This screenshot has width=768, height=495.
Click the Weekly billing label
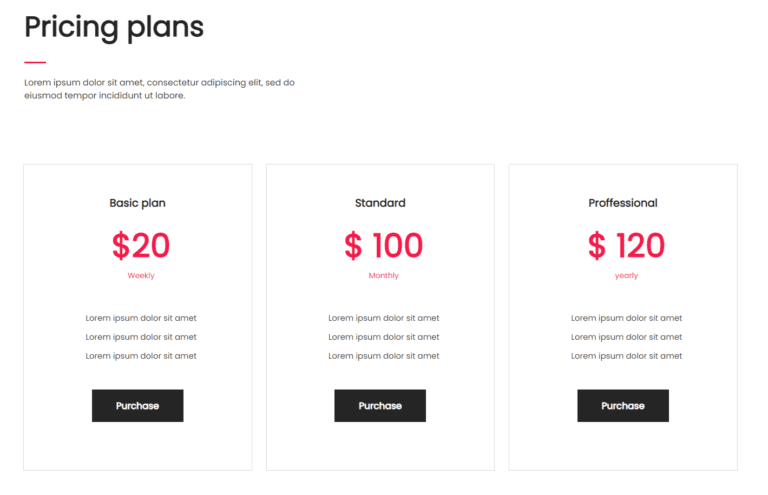(141, 276)
